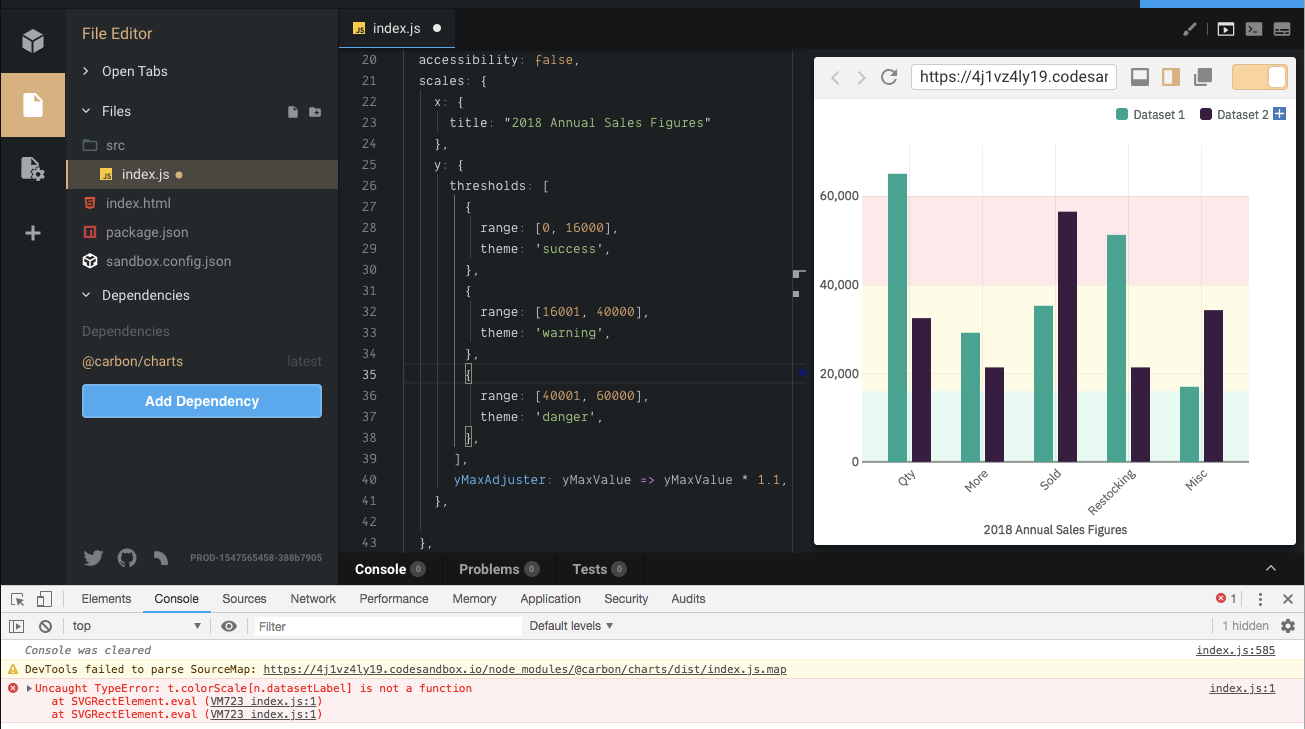Viewport: 1305px width, 729px height.
Task: Open the configuration files sidebar icon
Action: (x=33, y=169)
